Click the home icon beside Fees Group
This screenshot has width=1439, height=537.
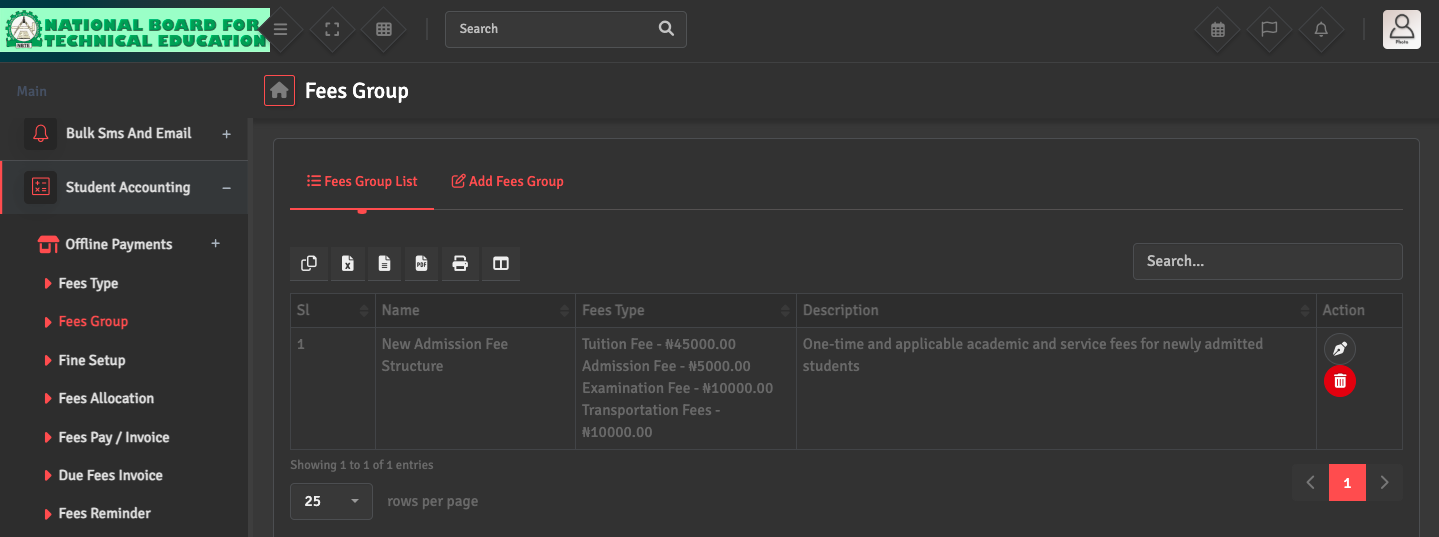pos(280,91)
